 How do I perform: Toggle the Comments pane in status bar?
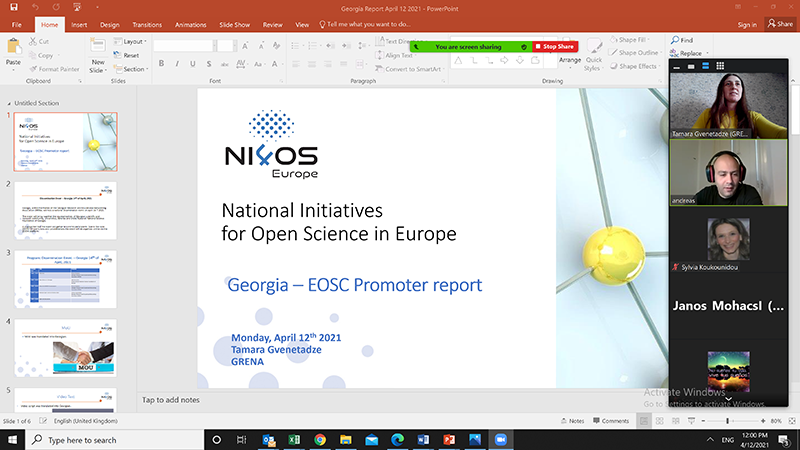coord(611,421)
